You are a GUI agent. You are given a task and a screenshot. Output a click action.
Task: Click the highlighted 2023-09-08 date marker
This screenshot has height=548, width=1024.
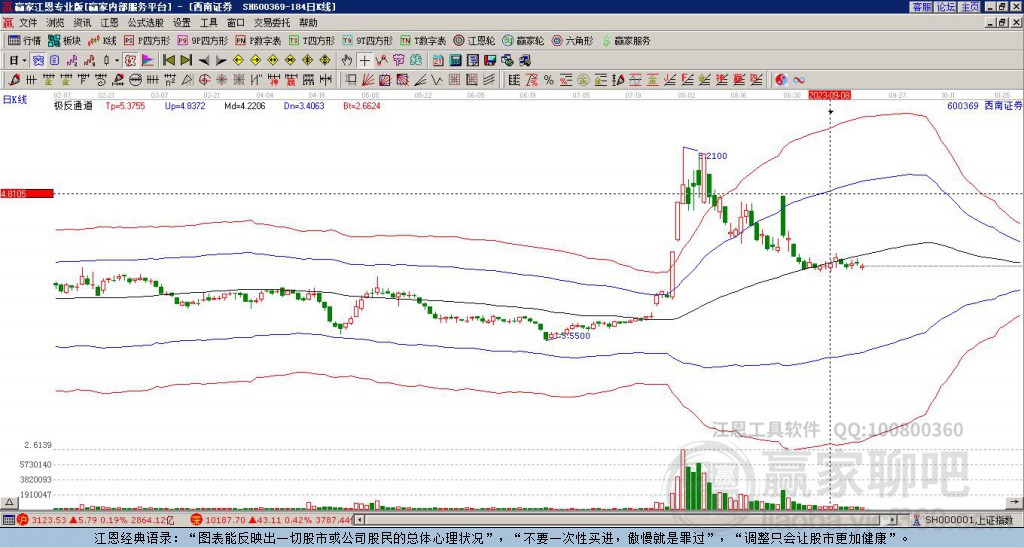click(829, 95)
